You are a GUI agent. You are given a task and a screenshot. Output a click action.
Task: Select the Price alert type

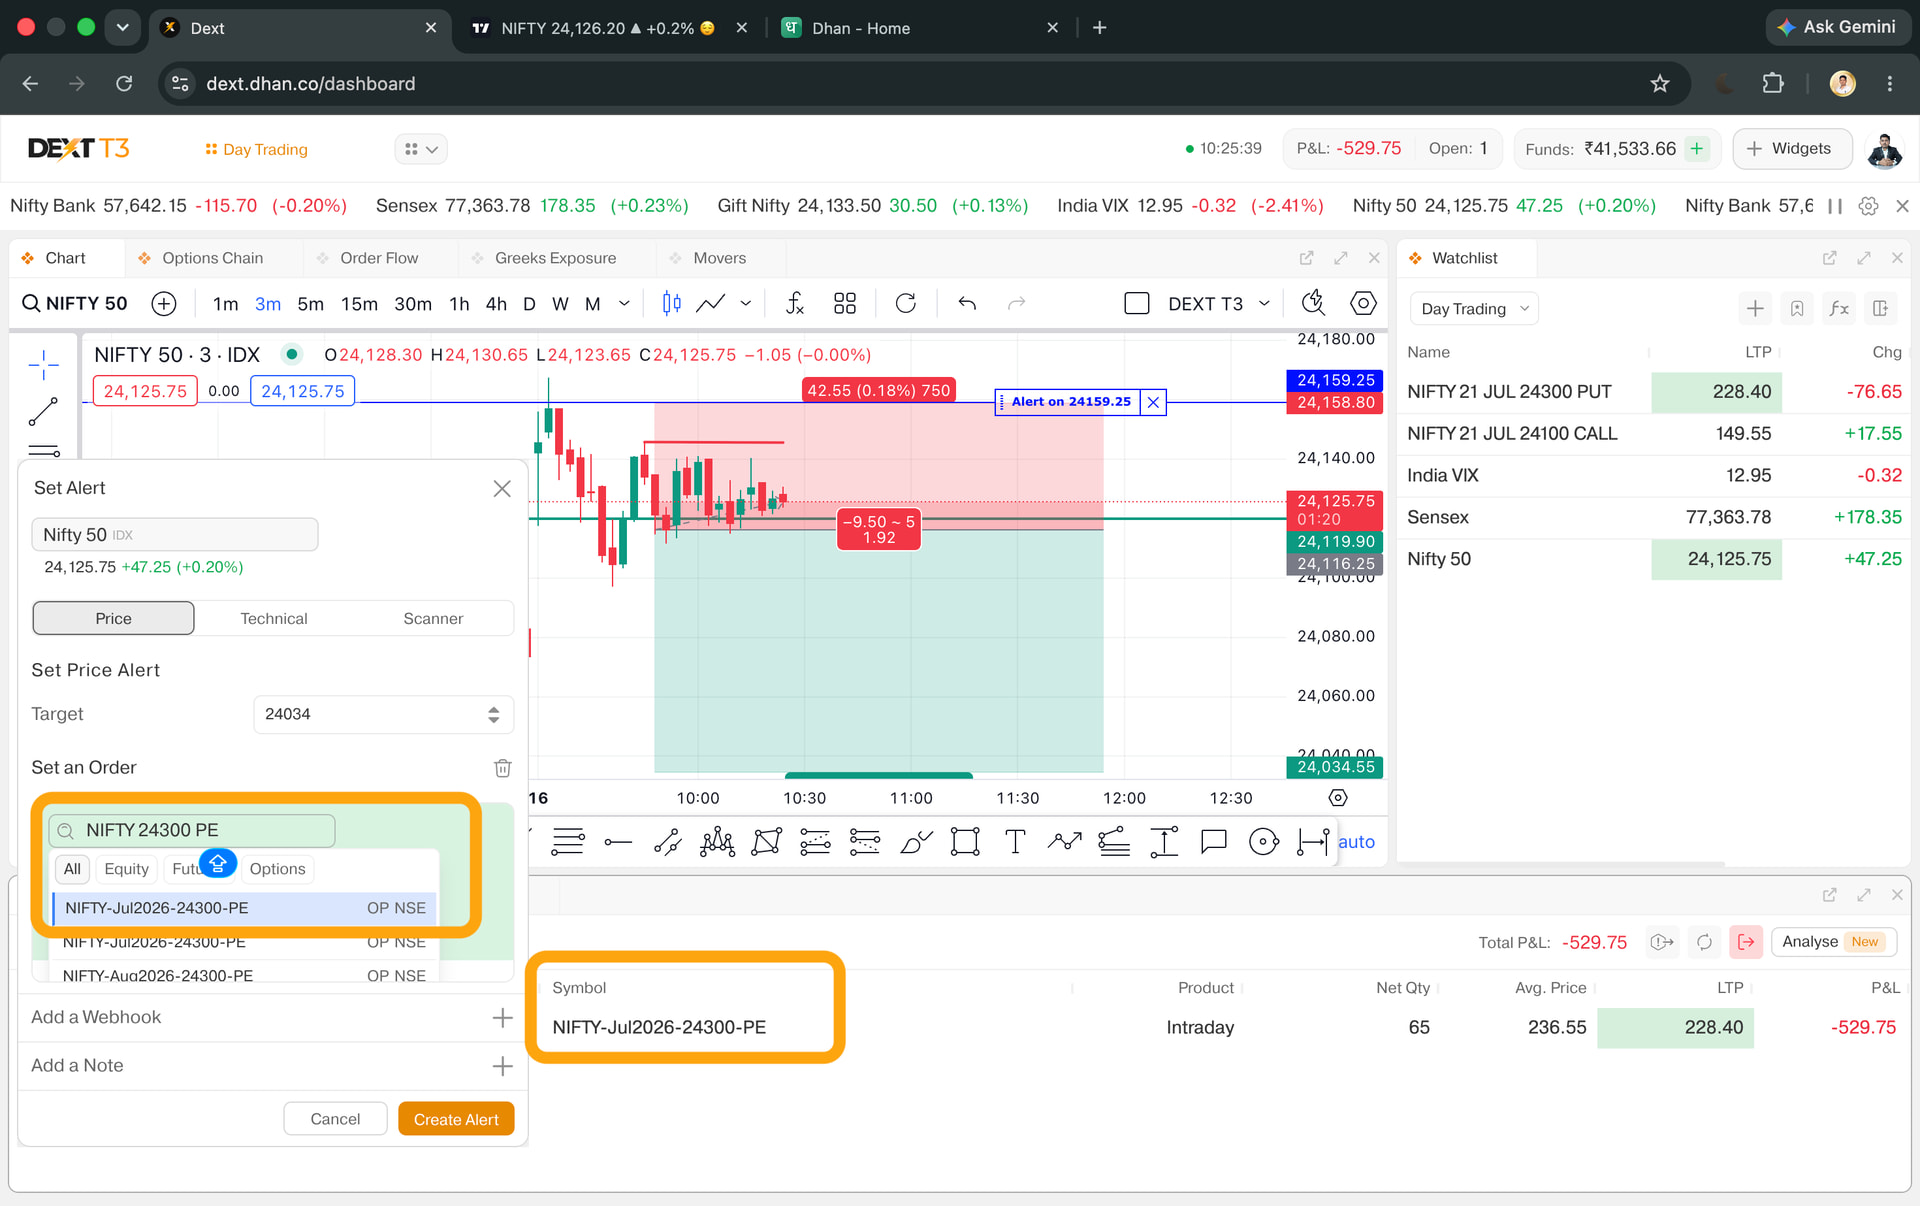113,619
